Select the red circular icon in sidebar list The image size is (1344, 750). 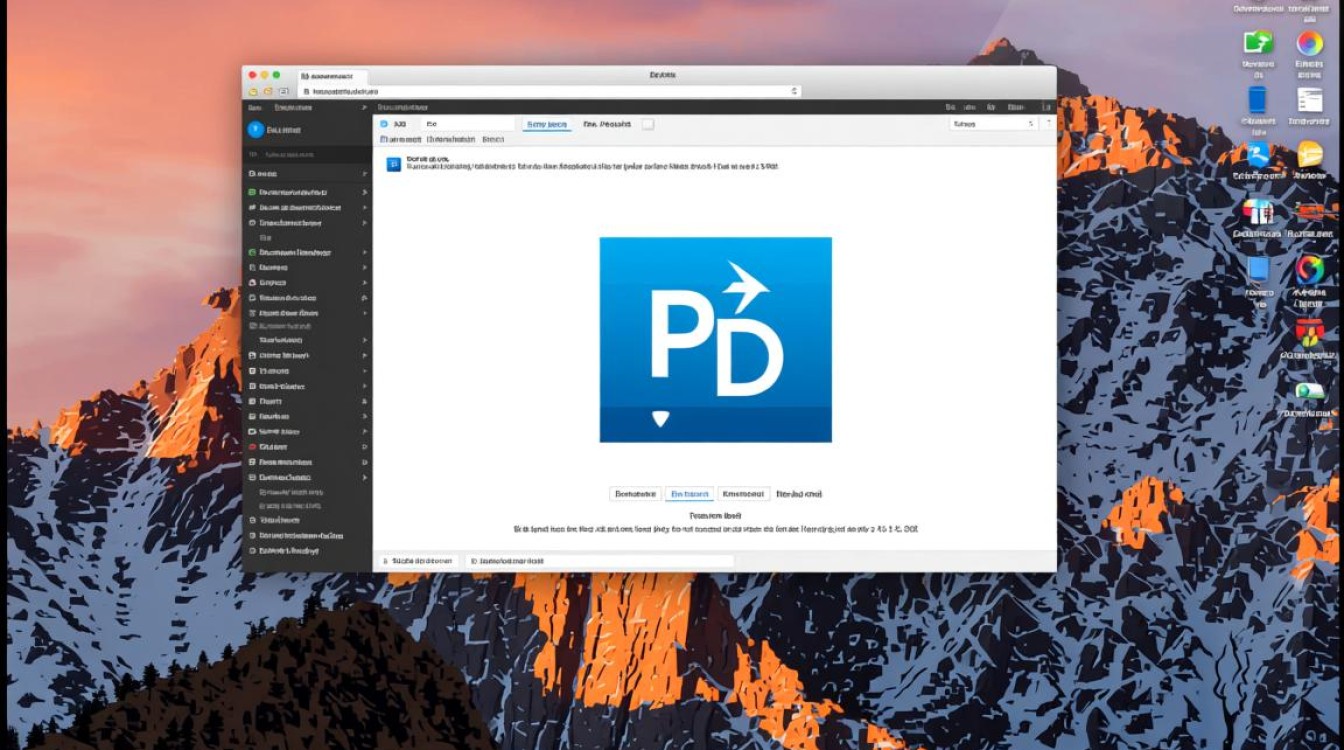pyautogui.click(x=251, y=446)
